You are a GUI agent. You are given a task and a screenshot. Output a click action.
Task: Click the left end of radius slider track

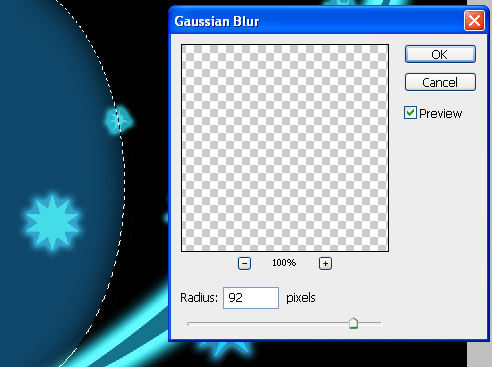point(189,324)
